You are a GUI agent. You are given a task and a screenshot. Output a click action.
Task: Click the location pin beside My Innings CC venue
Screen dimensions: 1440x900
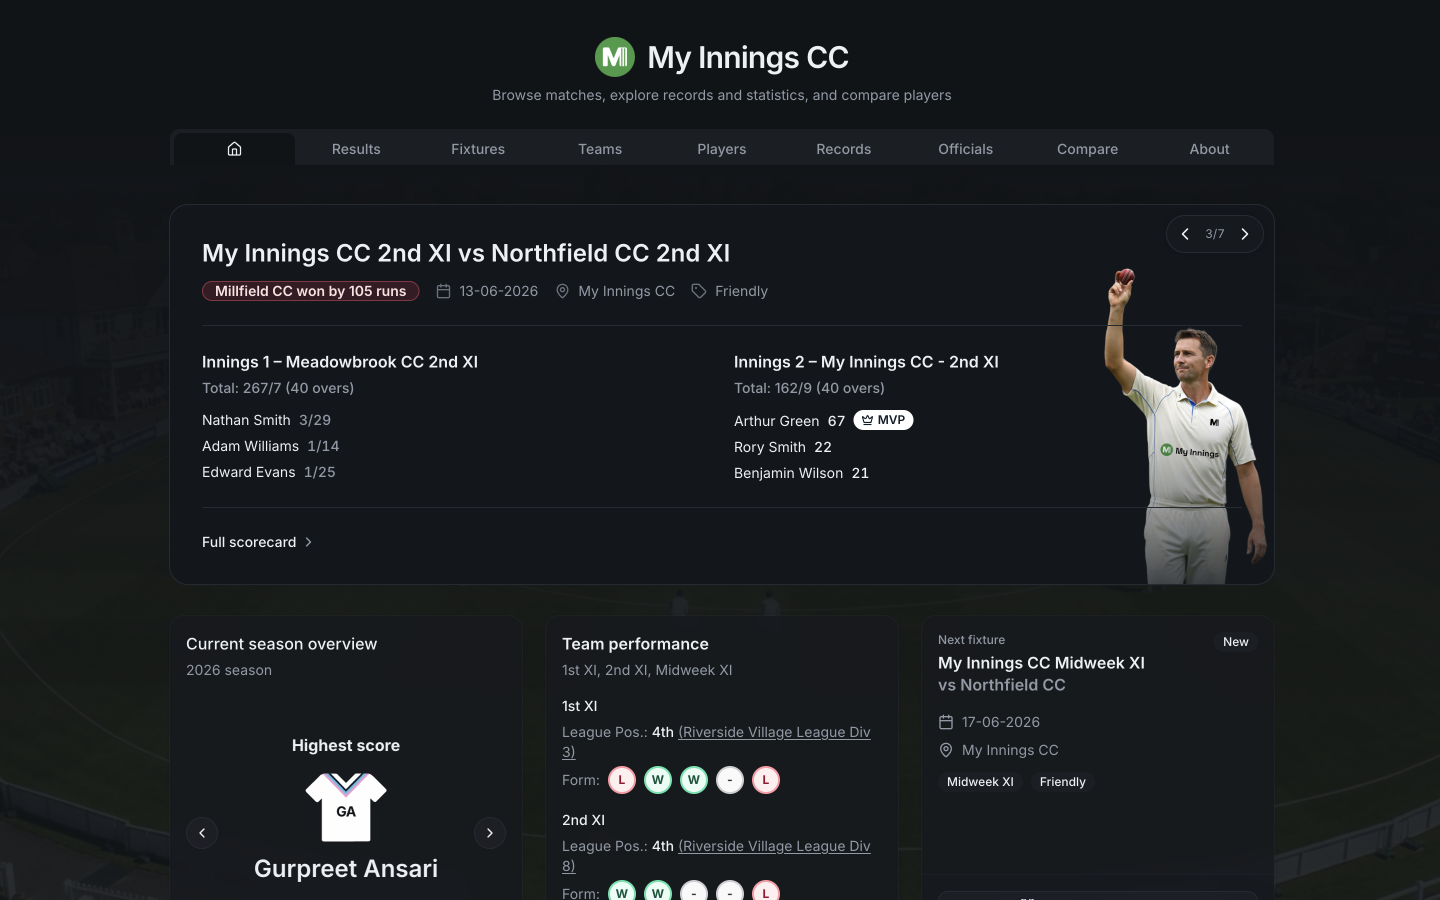point(562,291)
